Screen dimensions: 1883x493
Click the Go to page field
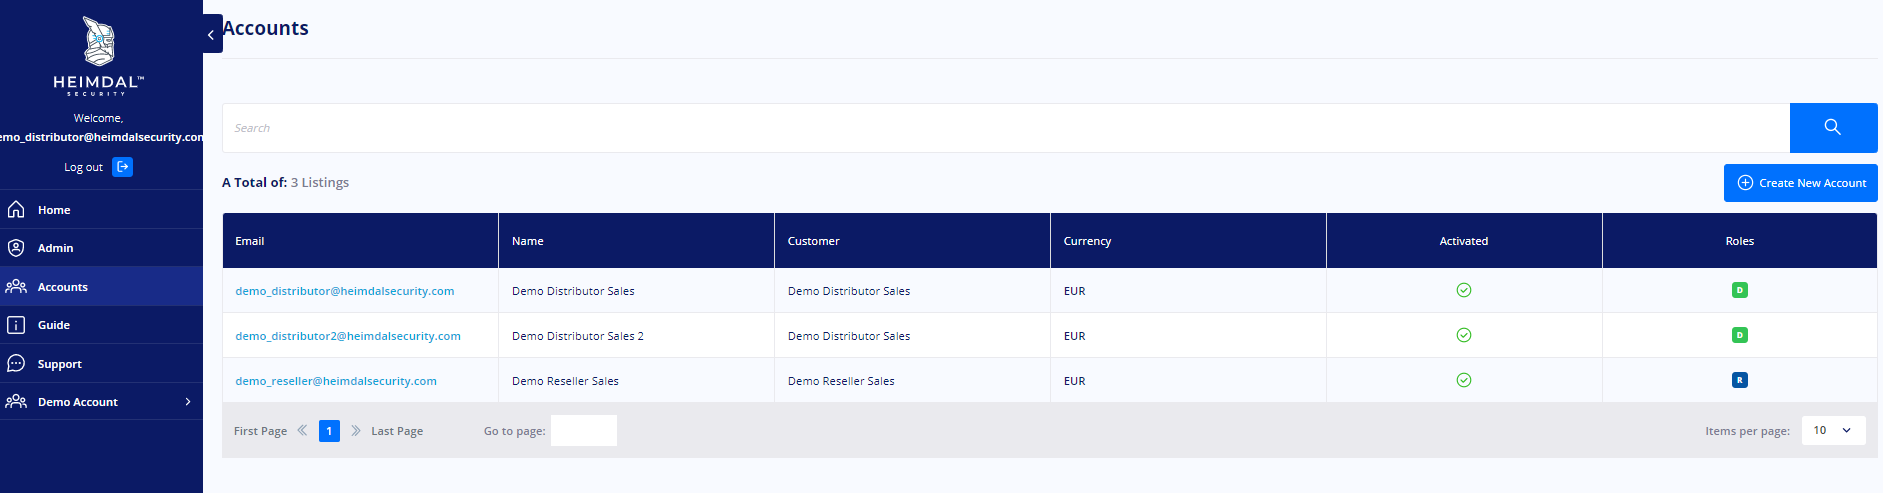584,430
